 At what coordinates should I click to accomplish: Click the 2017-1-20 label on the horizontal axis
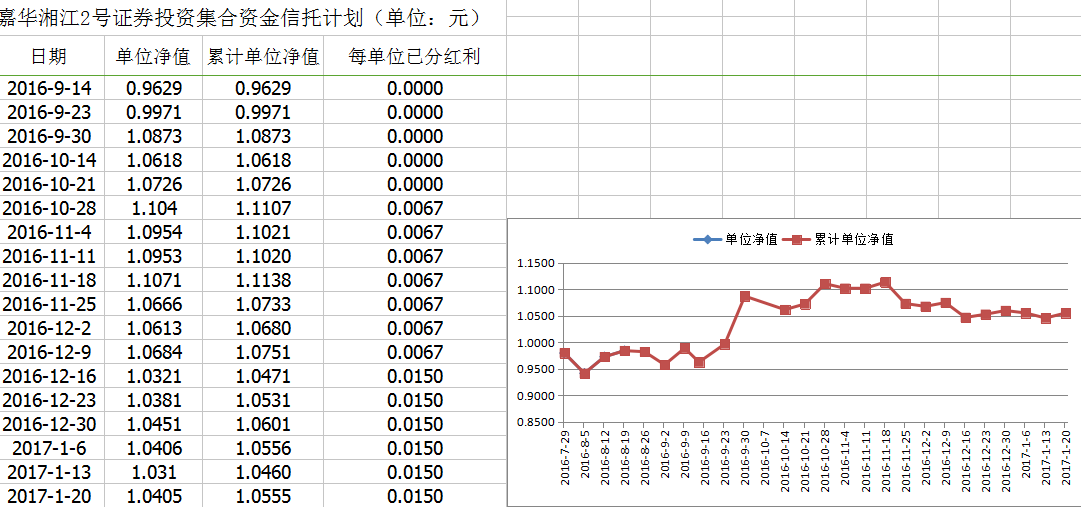[x=1067, y=460]
